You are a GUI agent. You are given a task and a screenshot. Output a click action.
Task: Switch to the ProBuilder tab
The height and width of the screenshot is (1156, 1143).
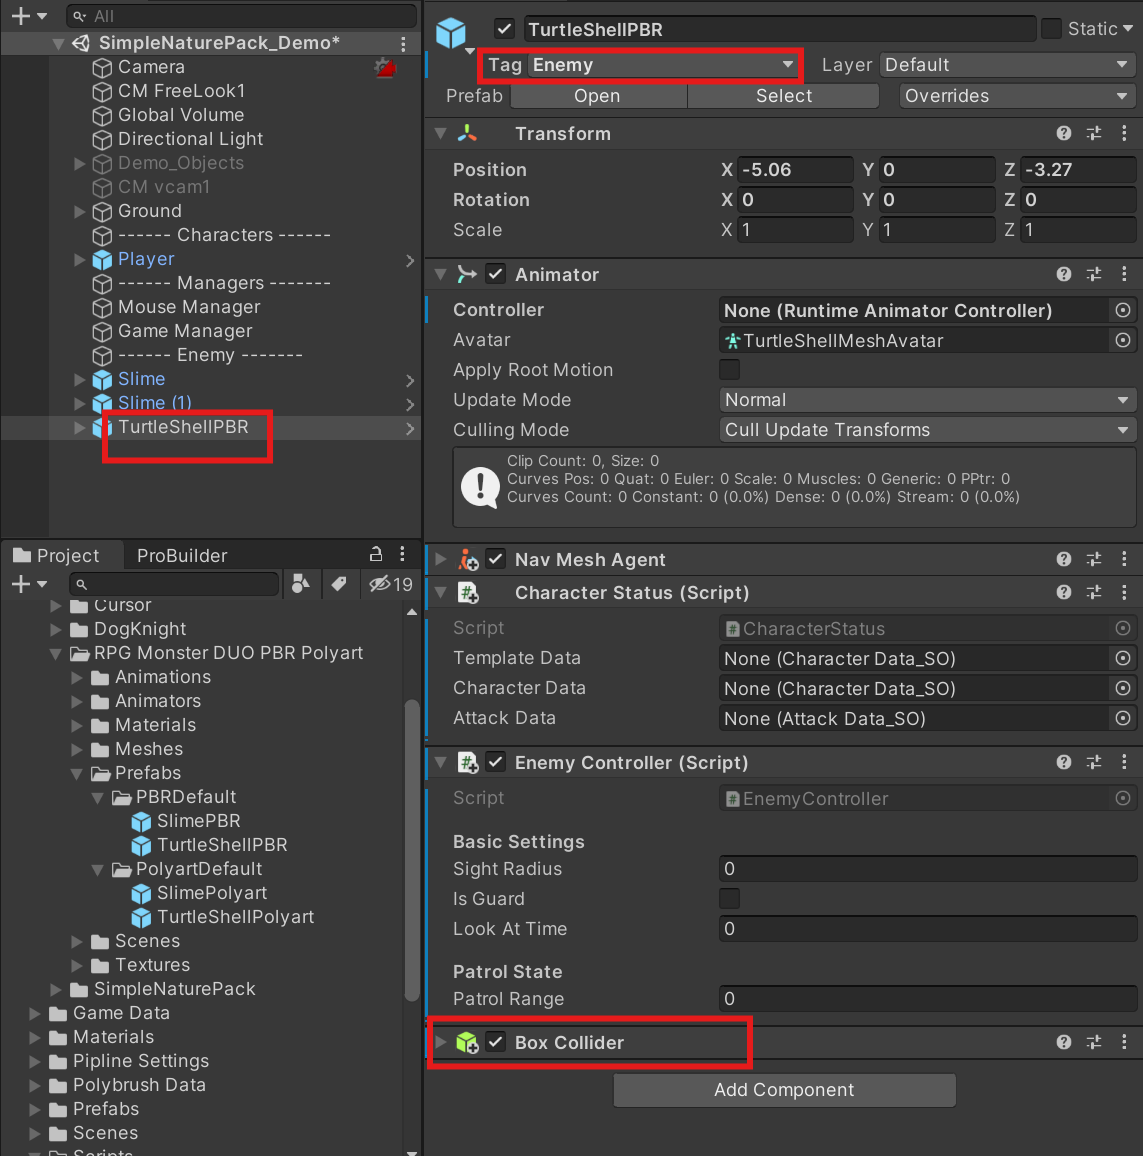coord(182,555)
